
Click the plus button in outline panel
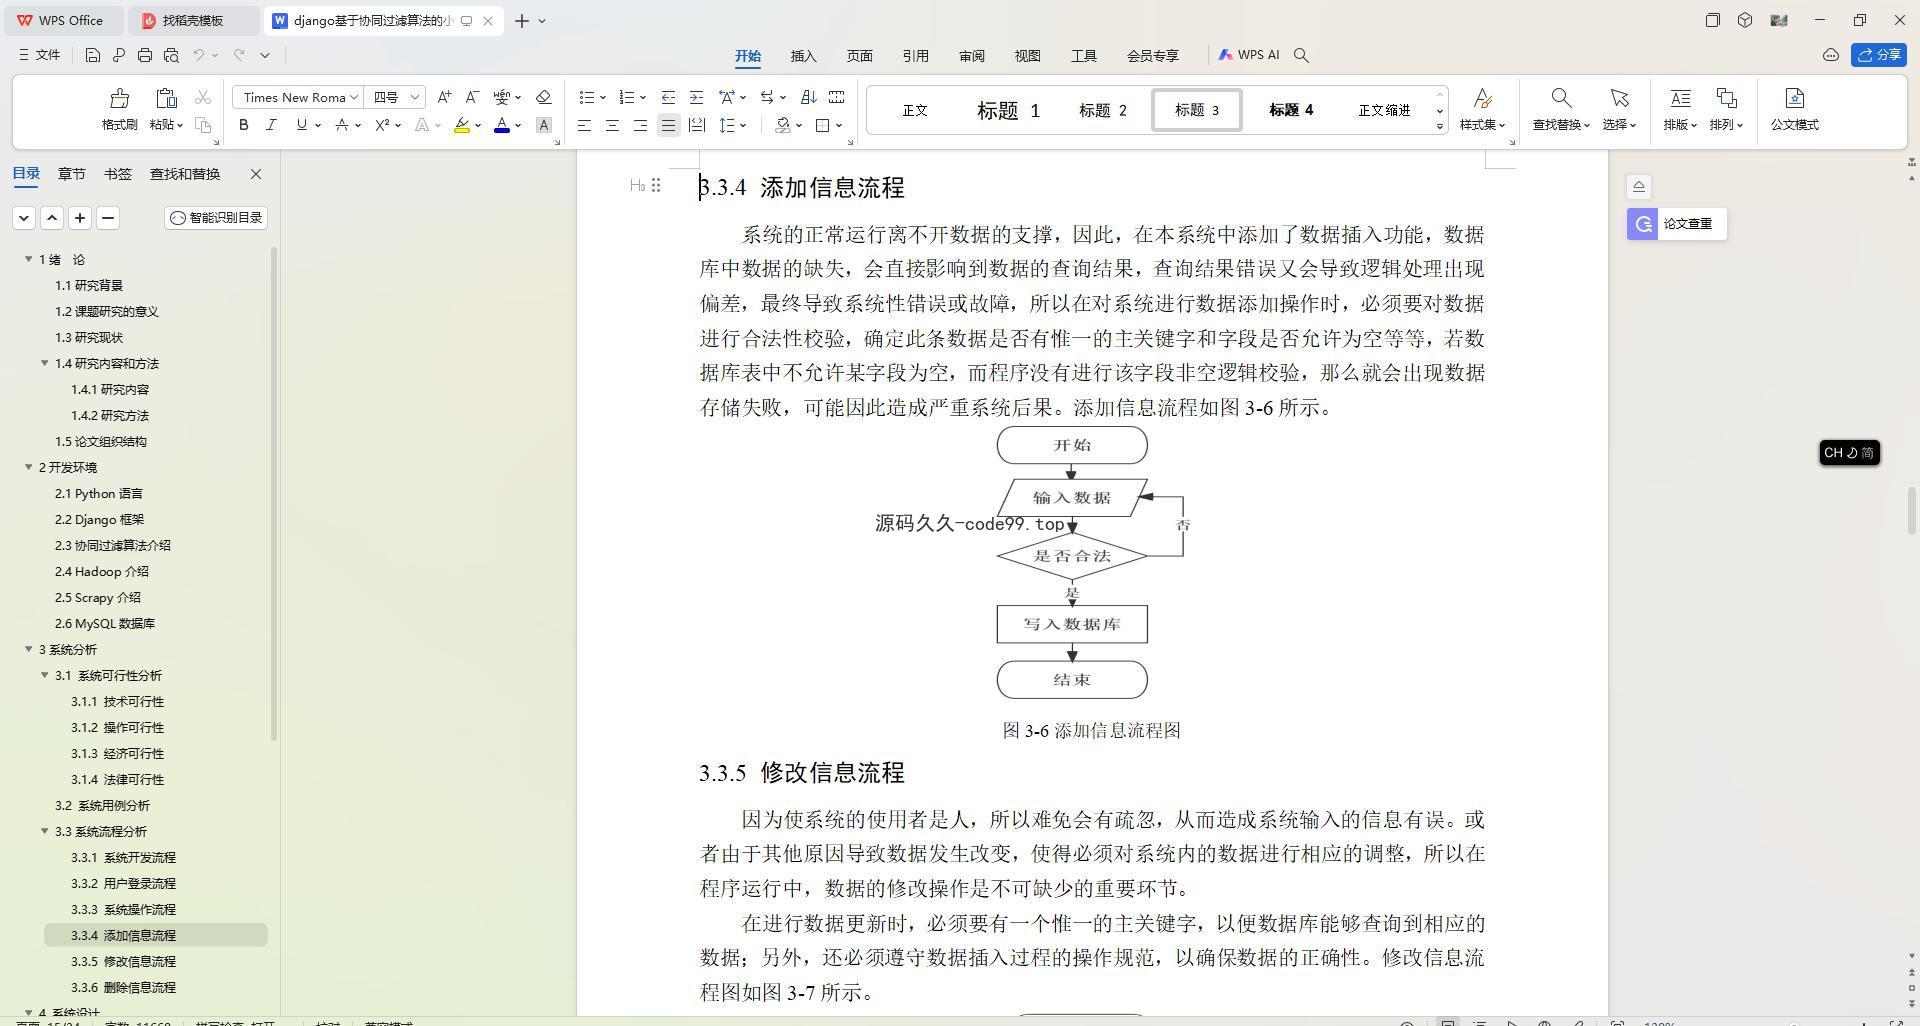tap(80, 217)
